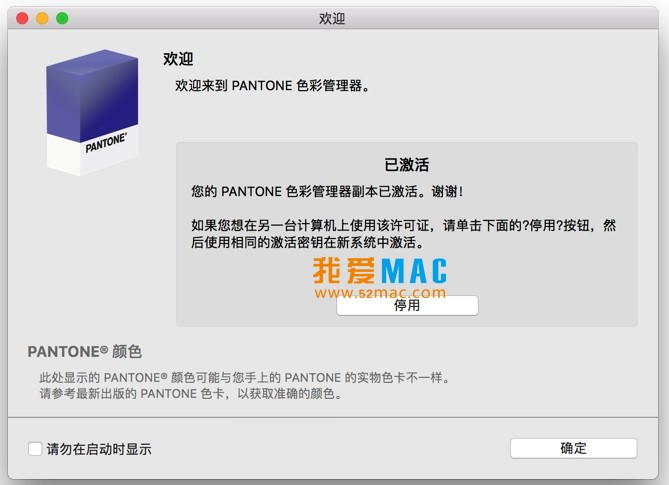
Task: Enable the 请勿在启动时显示 checkbox
Action: click(35, 449)
